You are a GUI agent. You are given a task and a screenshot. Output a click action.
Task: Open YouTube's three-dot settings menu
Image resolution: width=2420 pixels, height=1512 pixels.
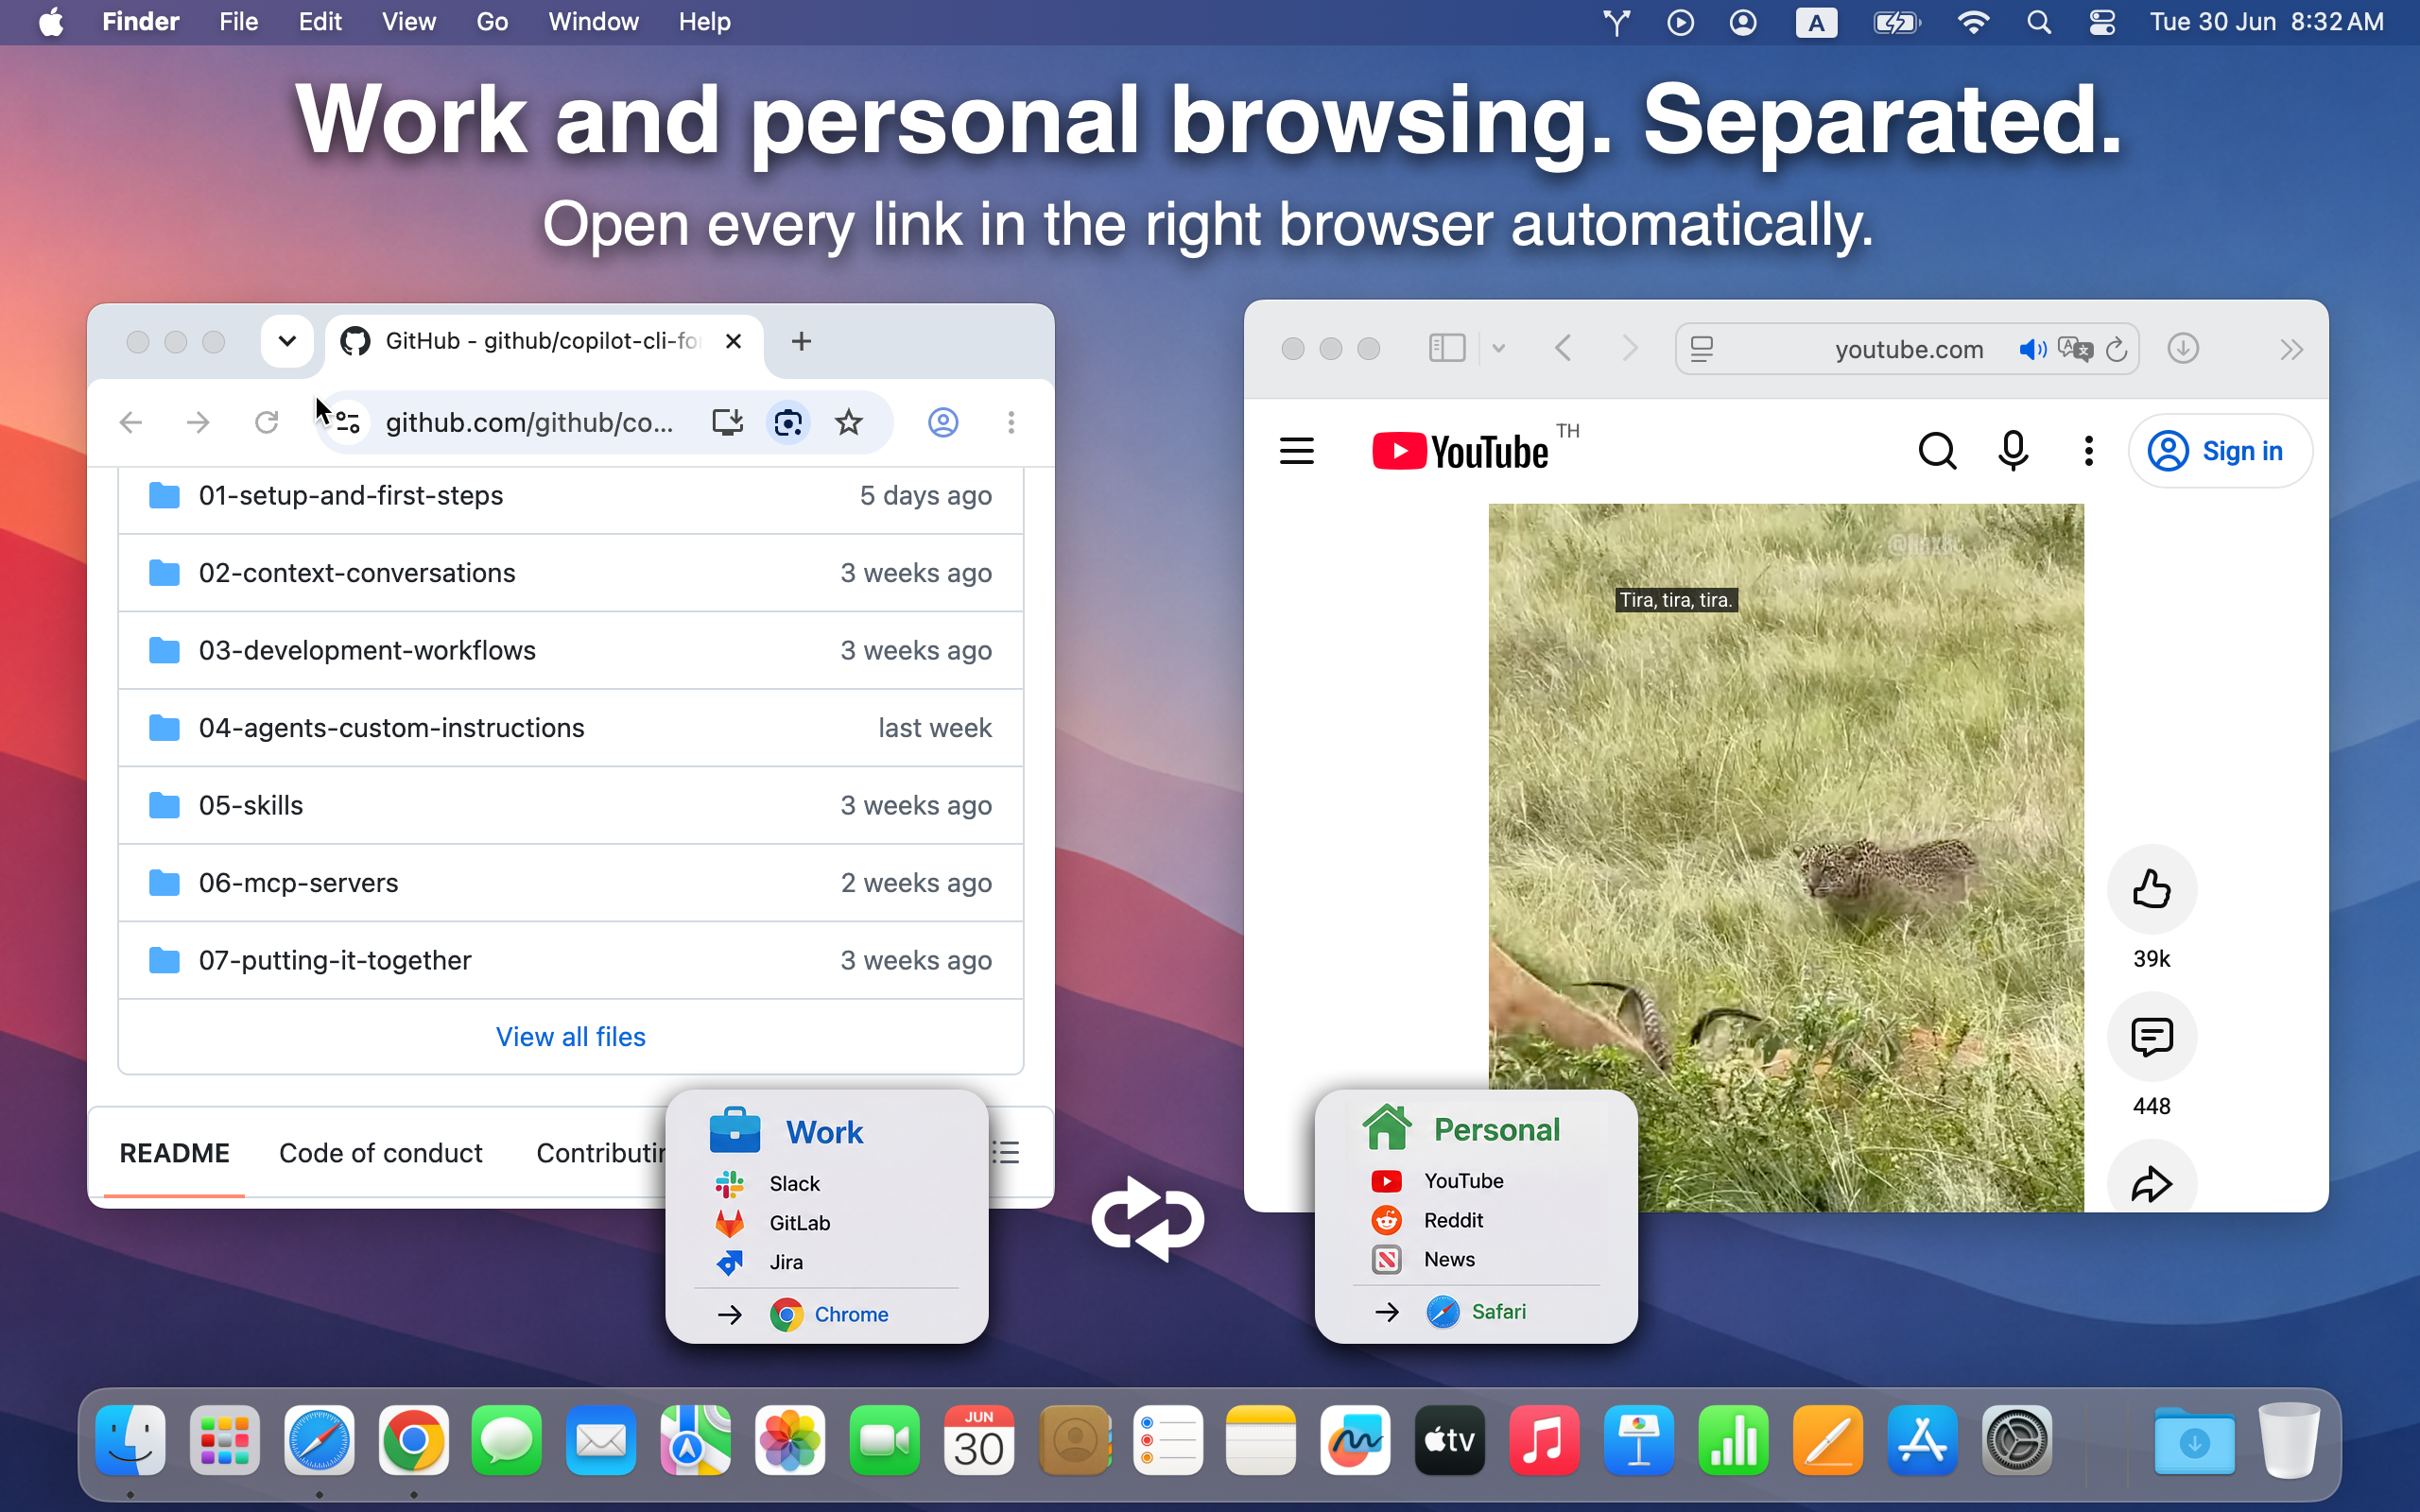[x=2088, y=451]
